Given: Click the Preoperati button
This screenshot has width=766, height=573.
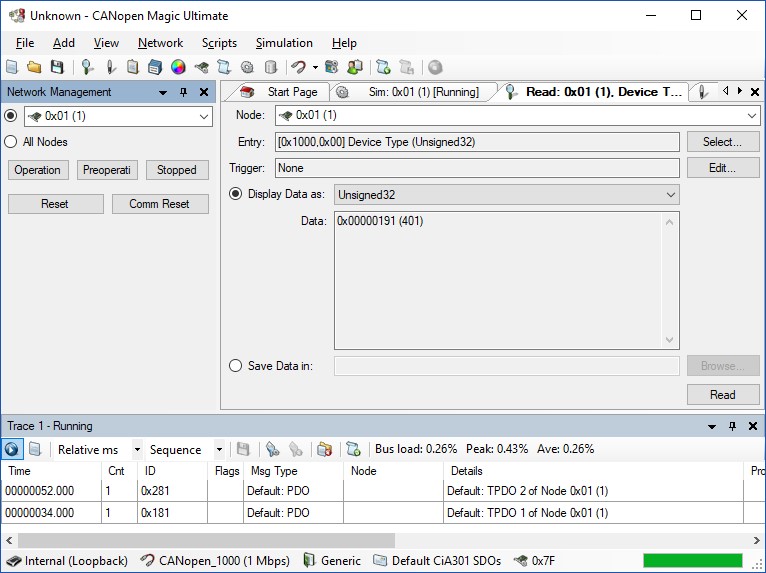Looking at the screenshot, I should point(107,170).
